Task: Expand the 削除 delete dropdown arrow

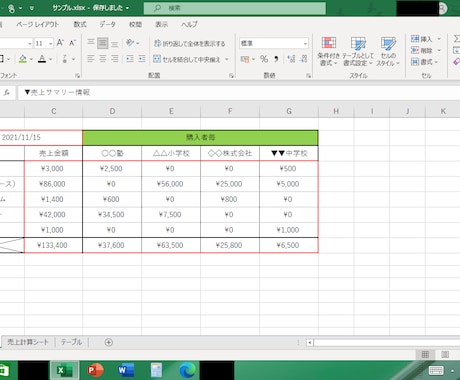Action: tap(439, 50)
